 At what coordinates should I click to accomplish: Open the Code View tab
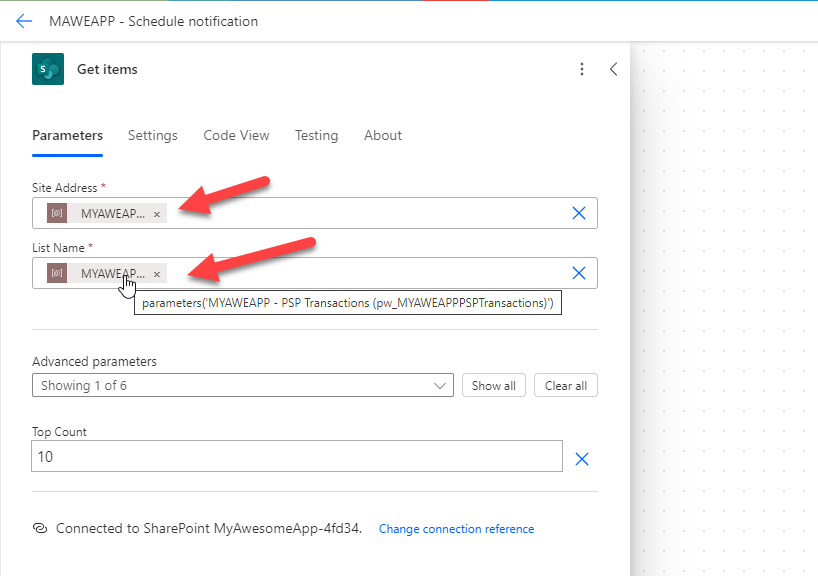click(x=236, y=136)
